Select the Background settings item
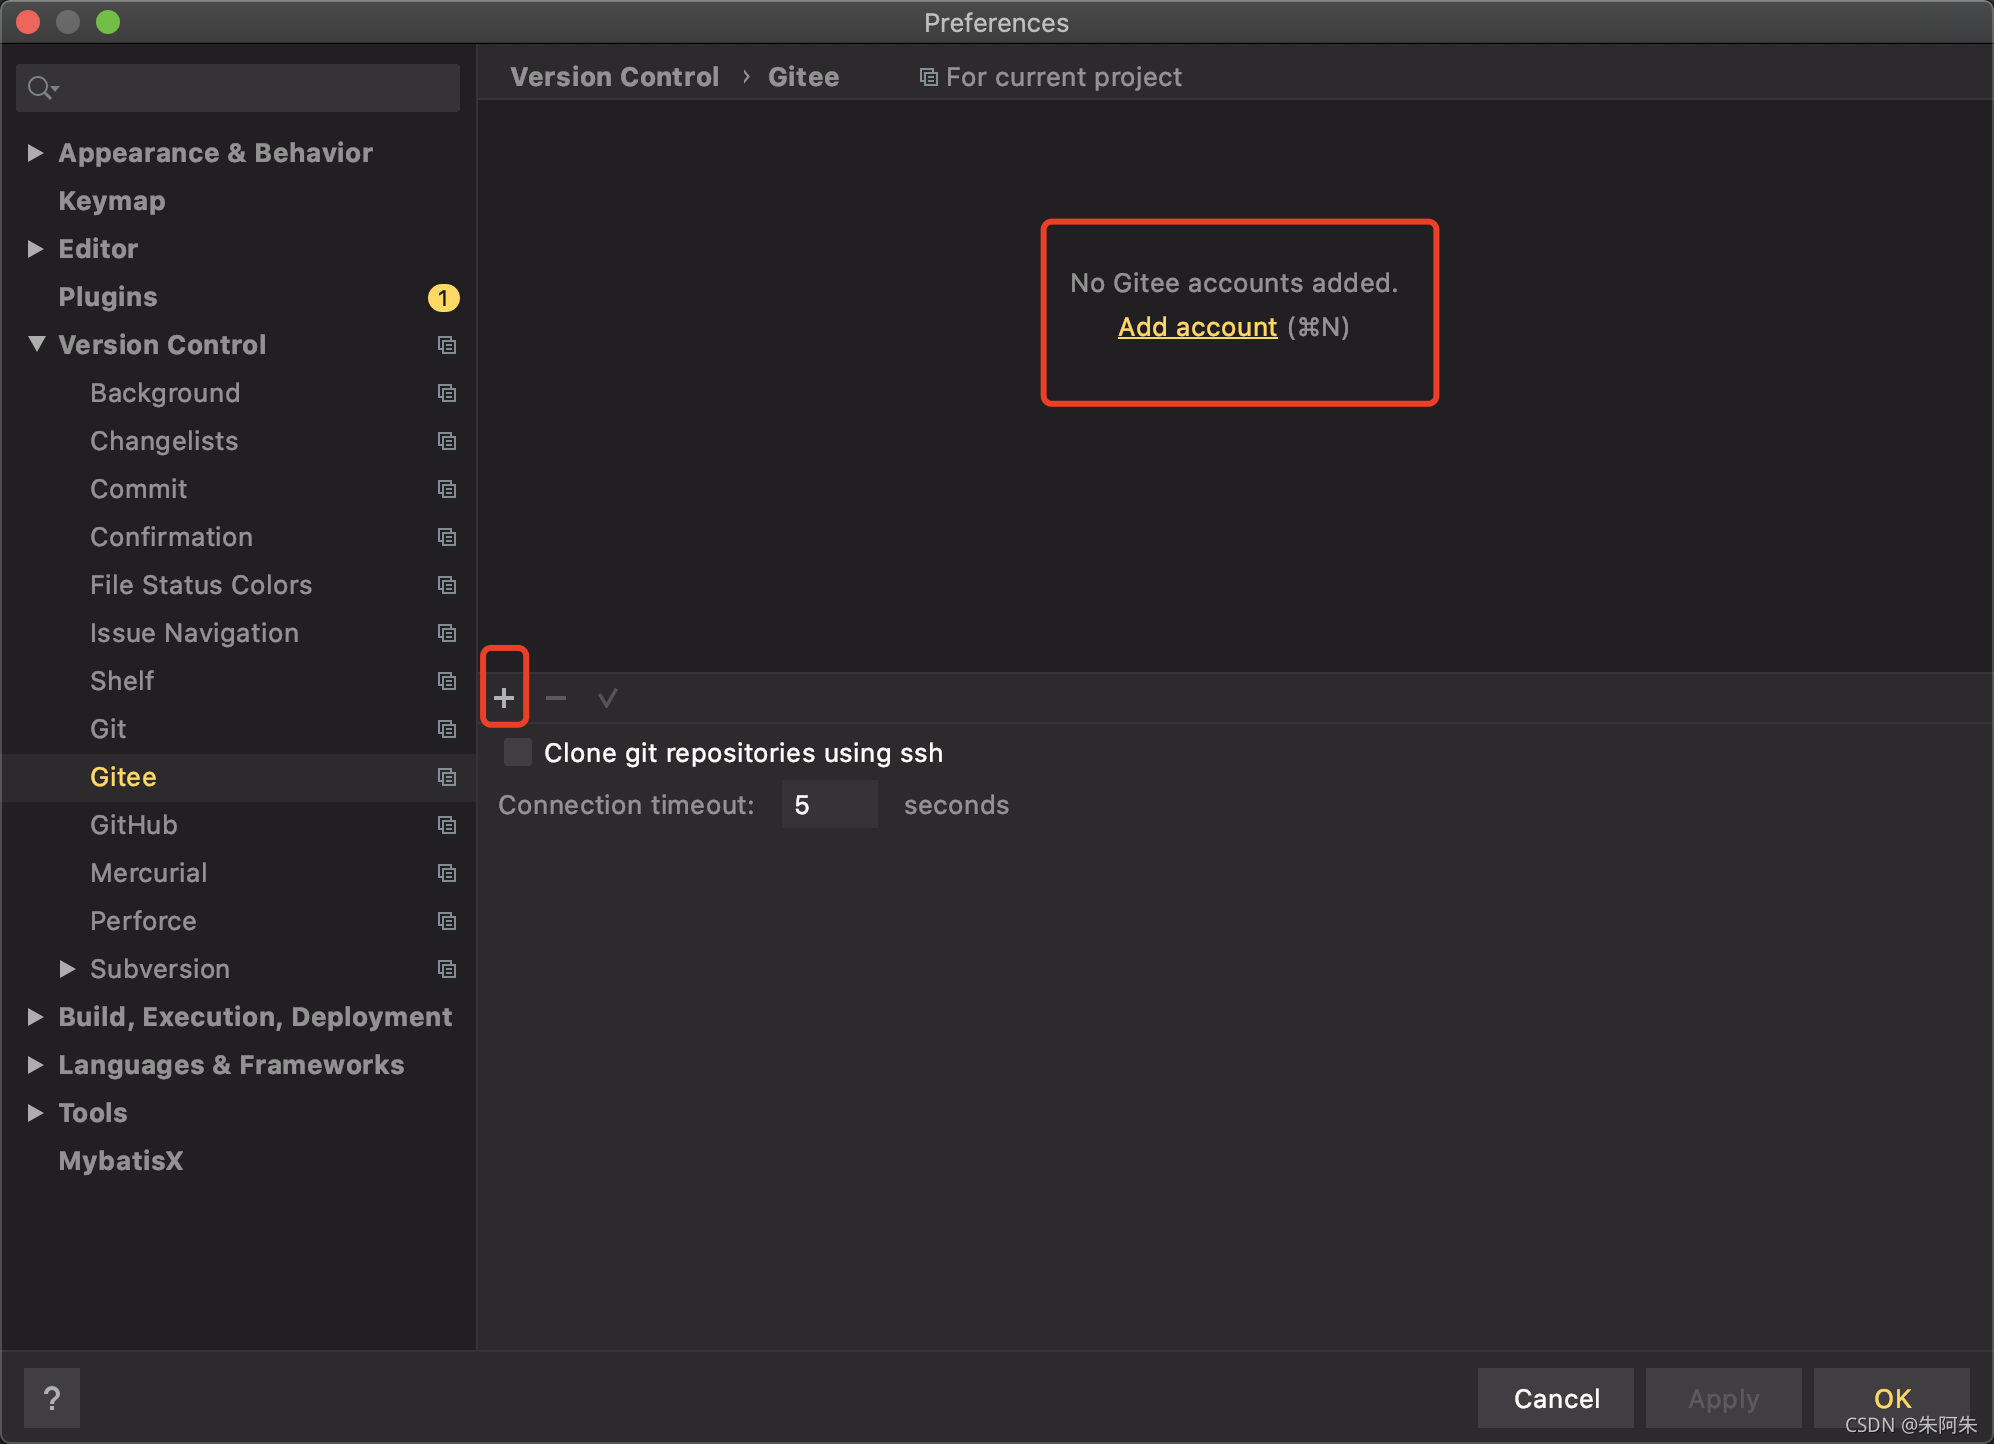The width and height of the screenshot is (1994, 1444). (165, 393)
